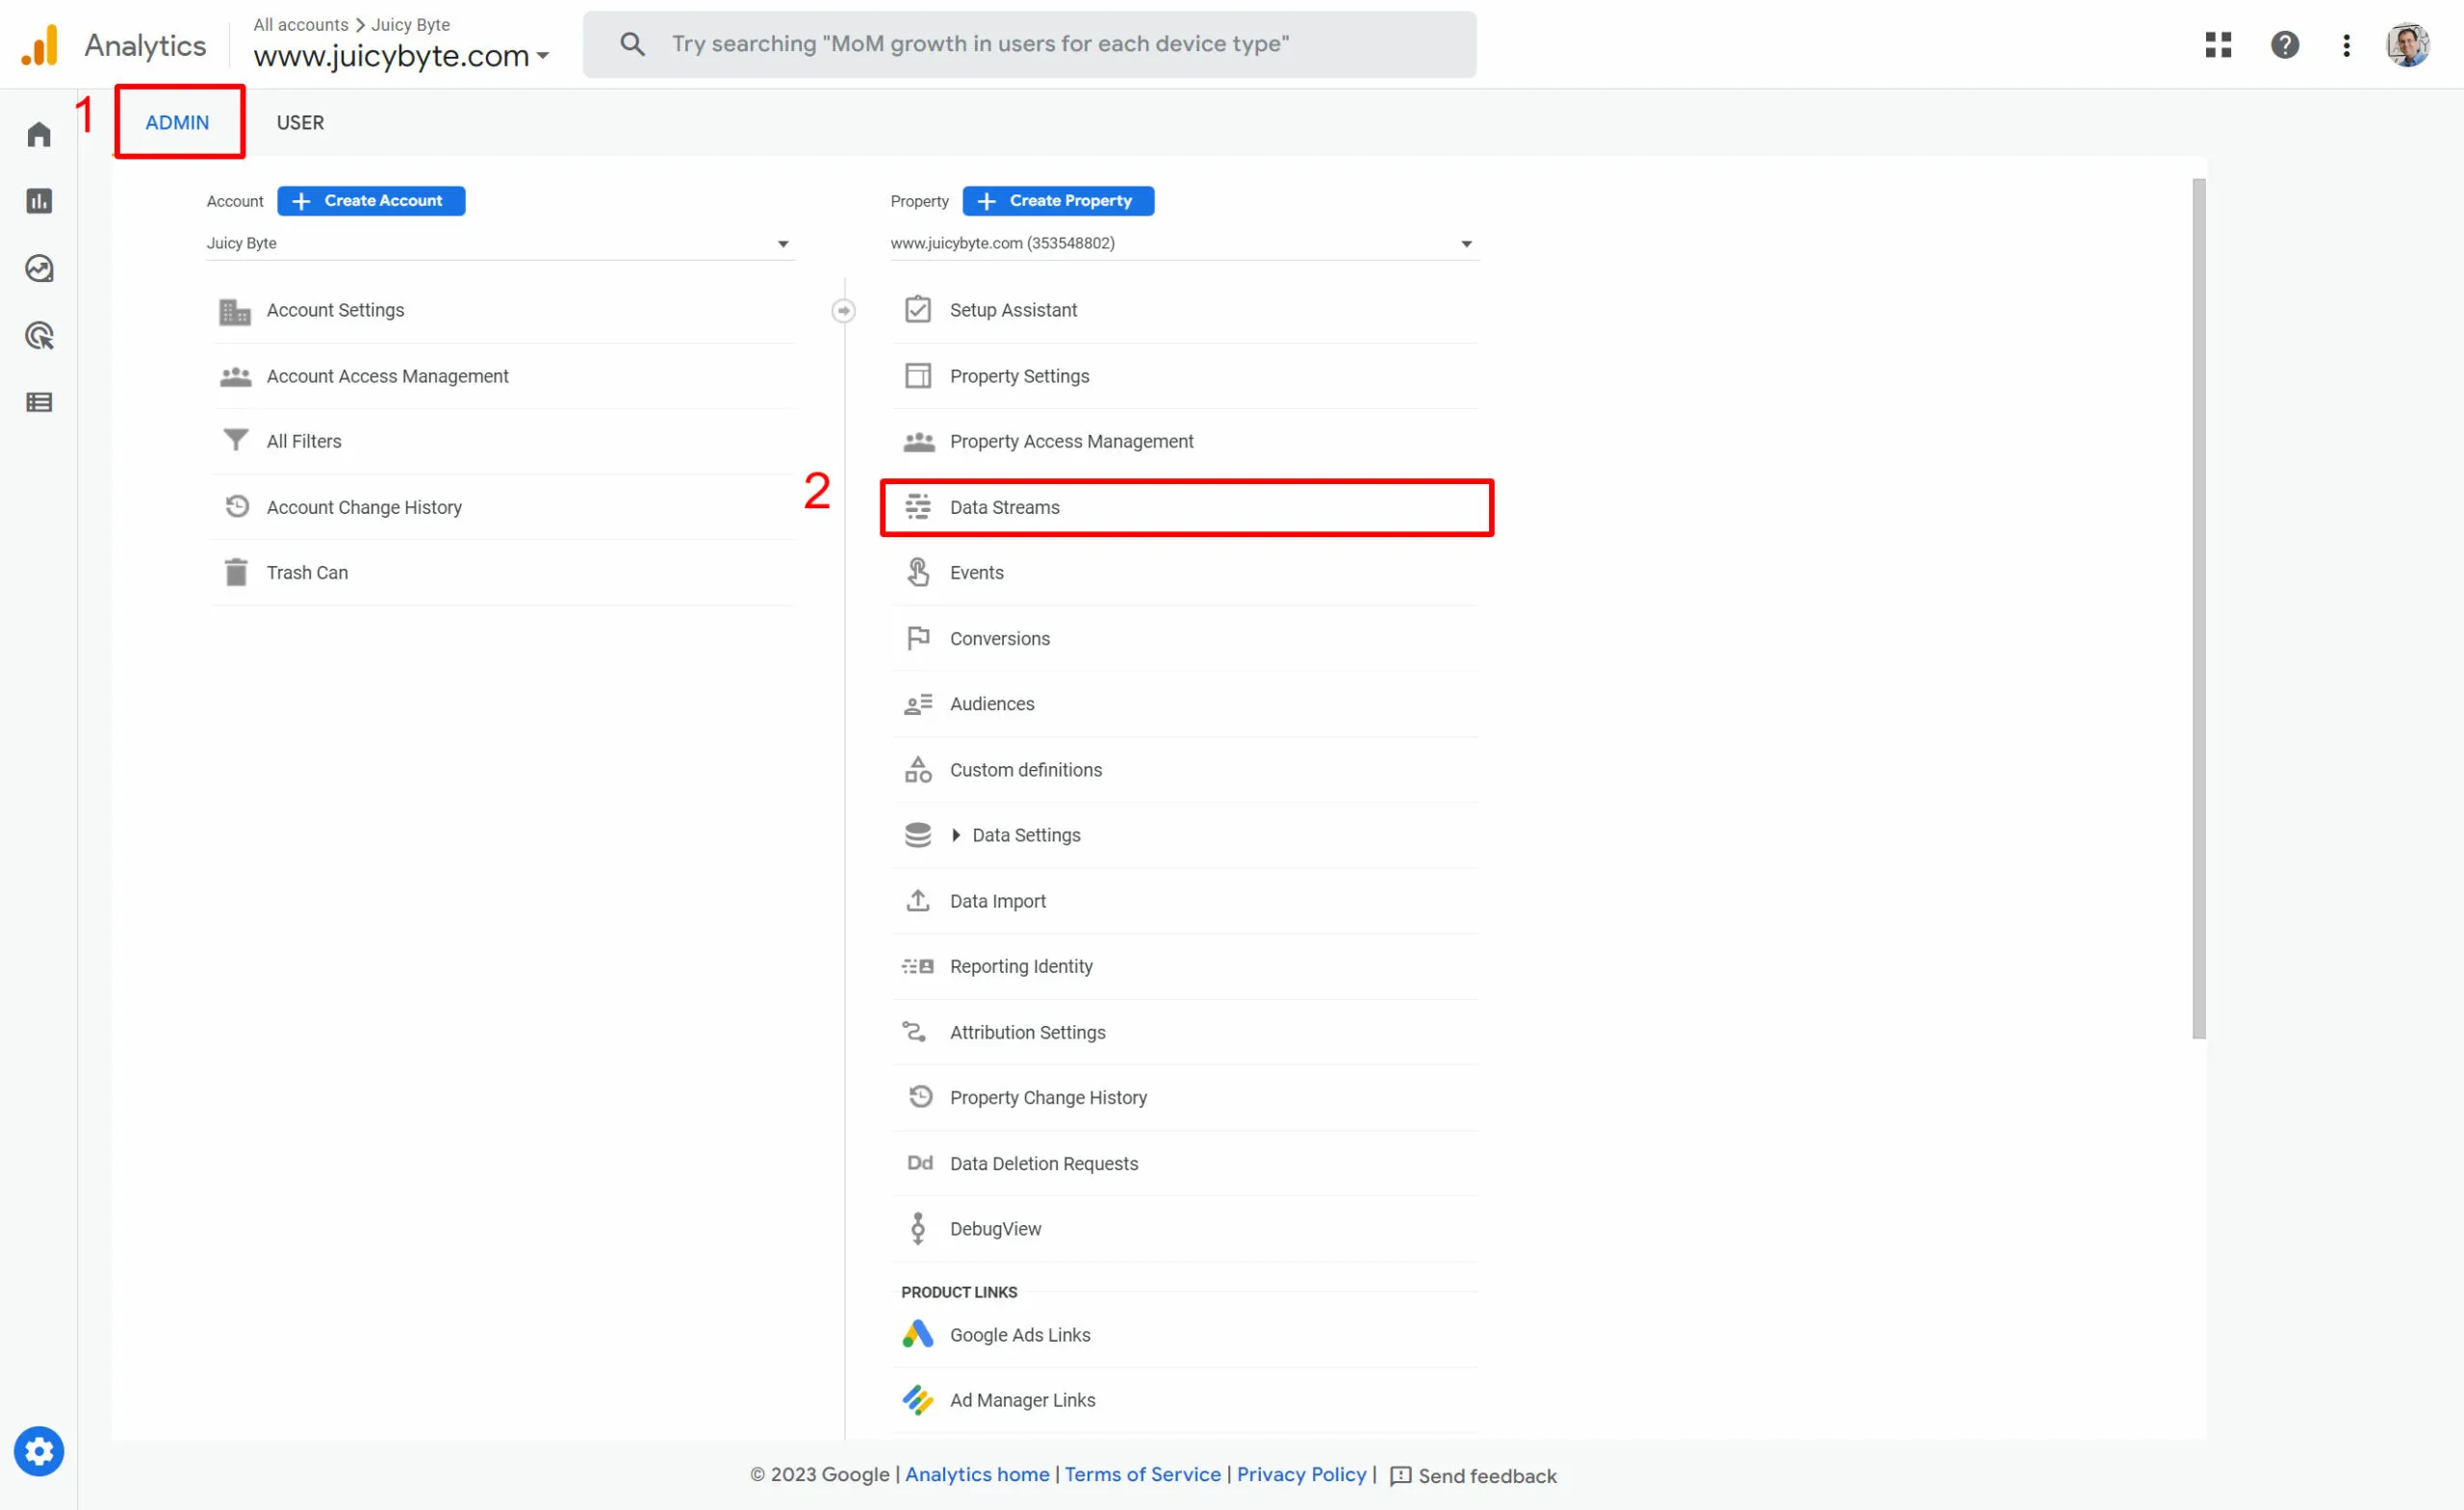
Task: Select the Explore icon in sidebar
Action: point(39,268)
